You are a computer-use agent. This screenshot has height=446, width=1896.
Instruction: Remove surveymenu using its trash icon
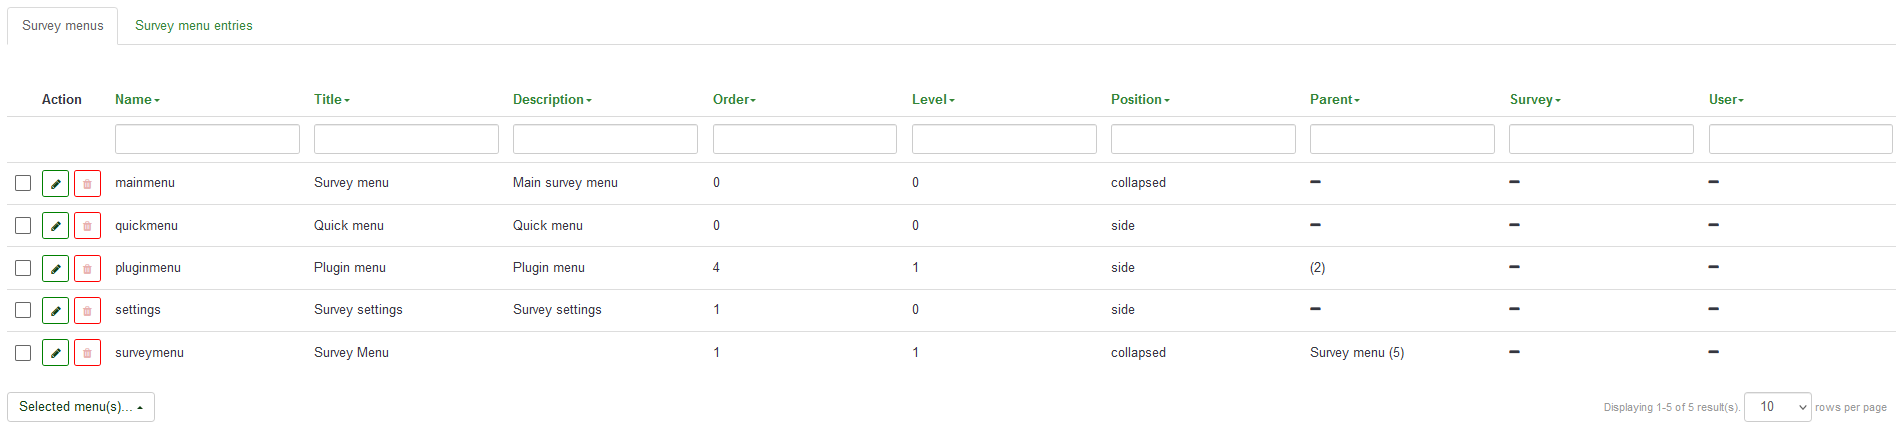[x=87, y=353]
